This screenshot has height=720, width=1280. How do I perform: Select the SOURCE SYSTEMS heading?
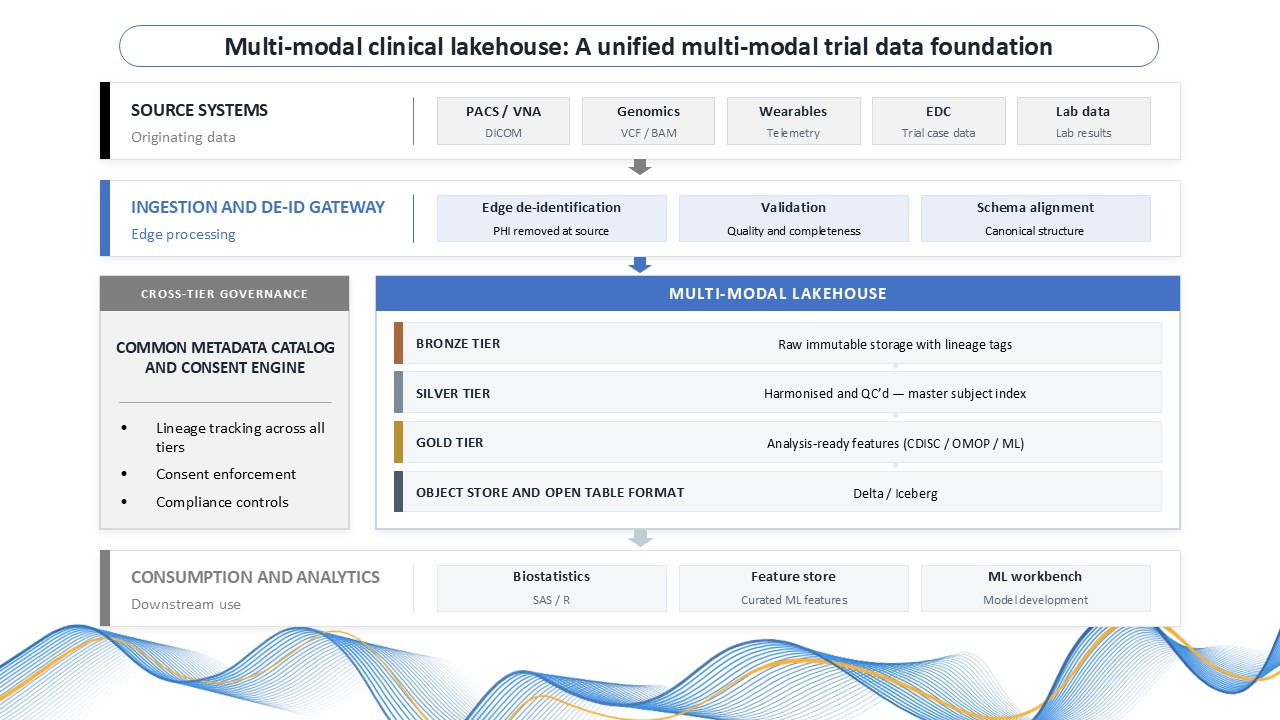pyautogui.click(x=199, y=110)
